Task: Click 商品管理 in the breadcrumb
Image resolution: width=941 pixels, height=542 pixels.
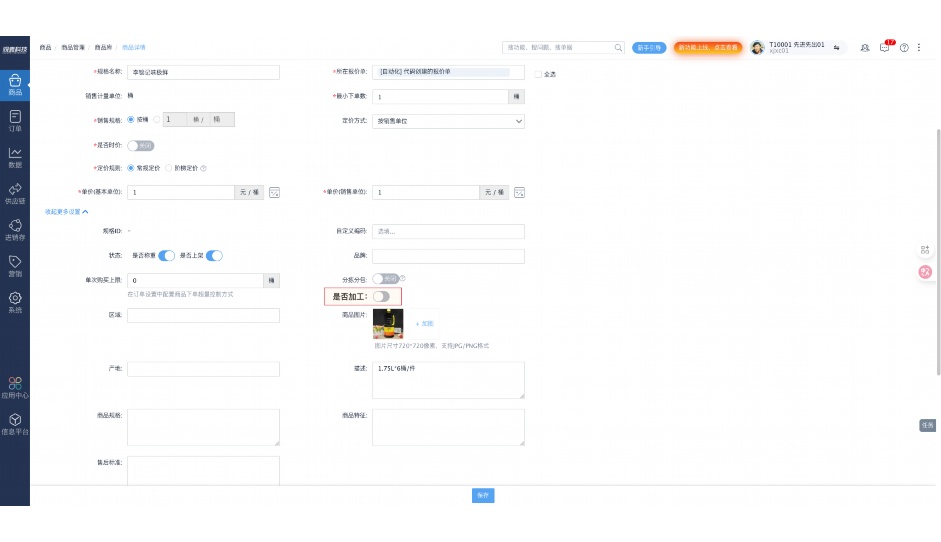Action: click(x=73, y=47)
